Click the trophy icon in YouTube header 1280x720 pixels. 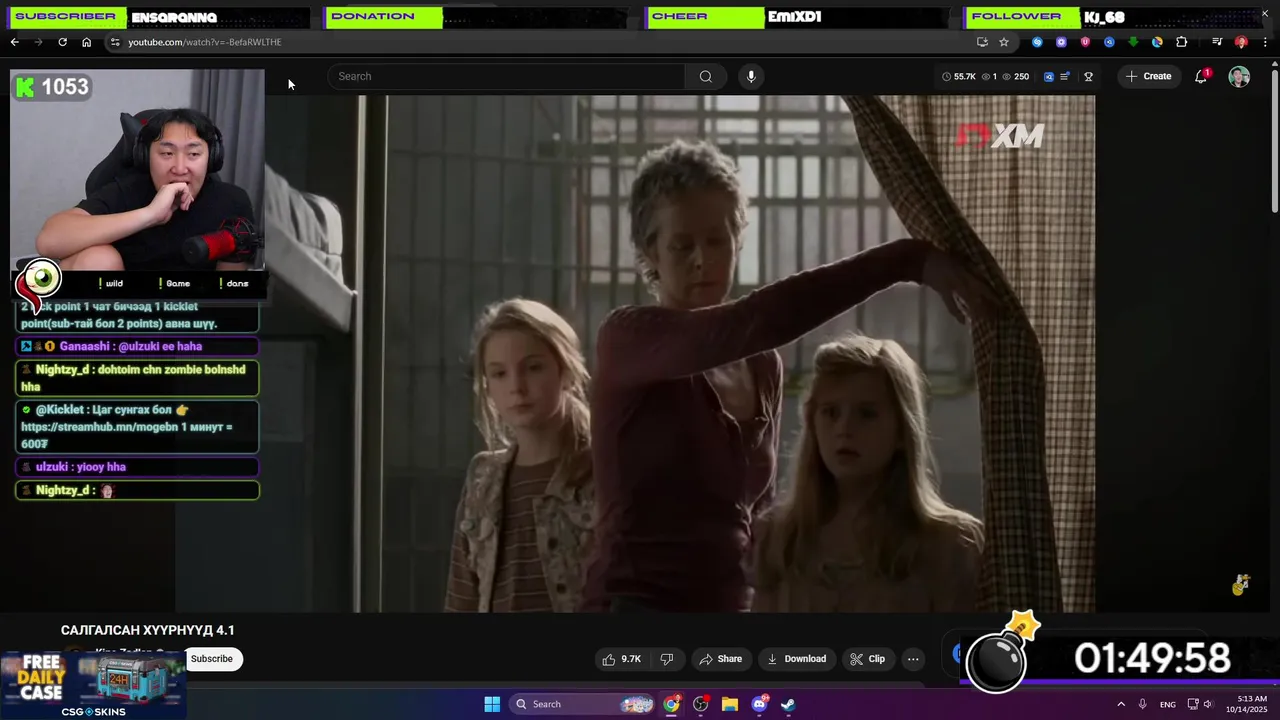click(x=1088, y=76)
